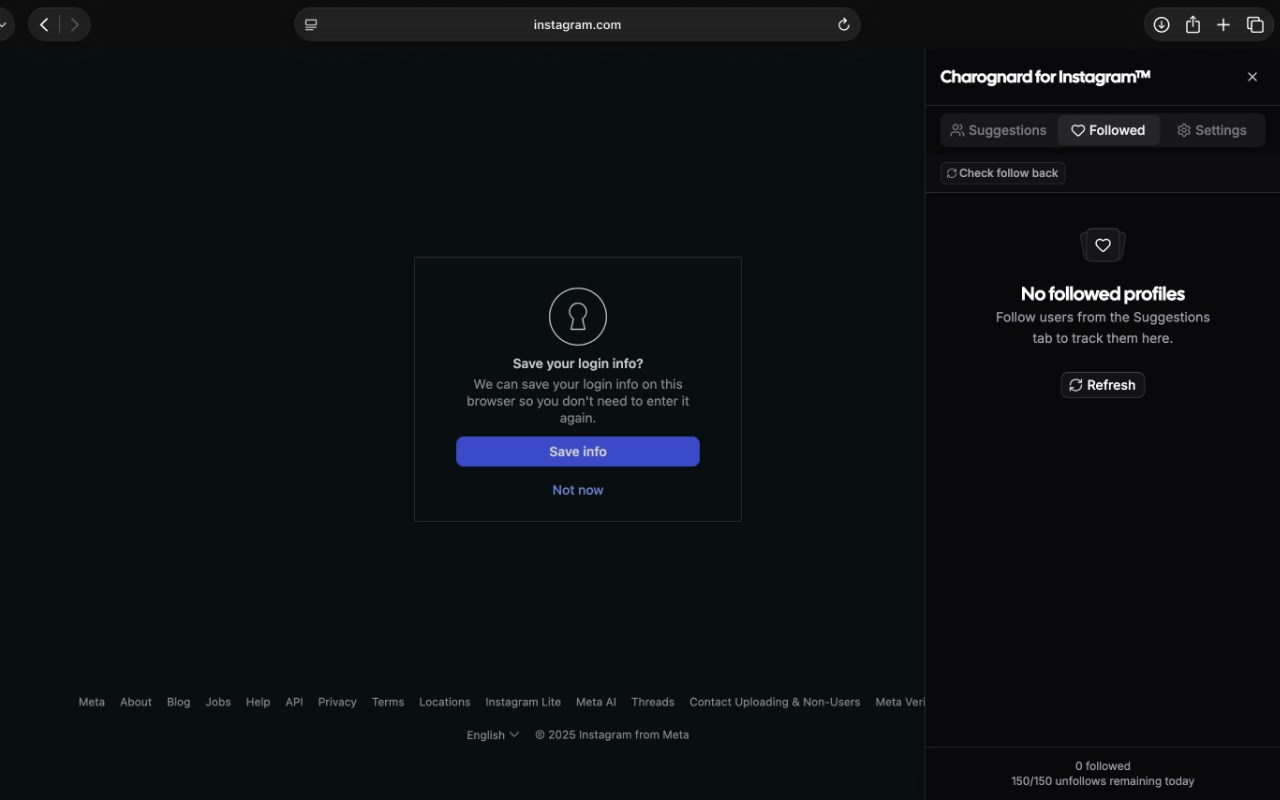The width and height of the screenshot is (1280, 800).
Task: Click the © 2025 Instagram from Meta text
Action: point(612,735)
